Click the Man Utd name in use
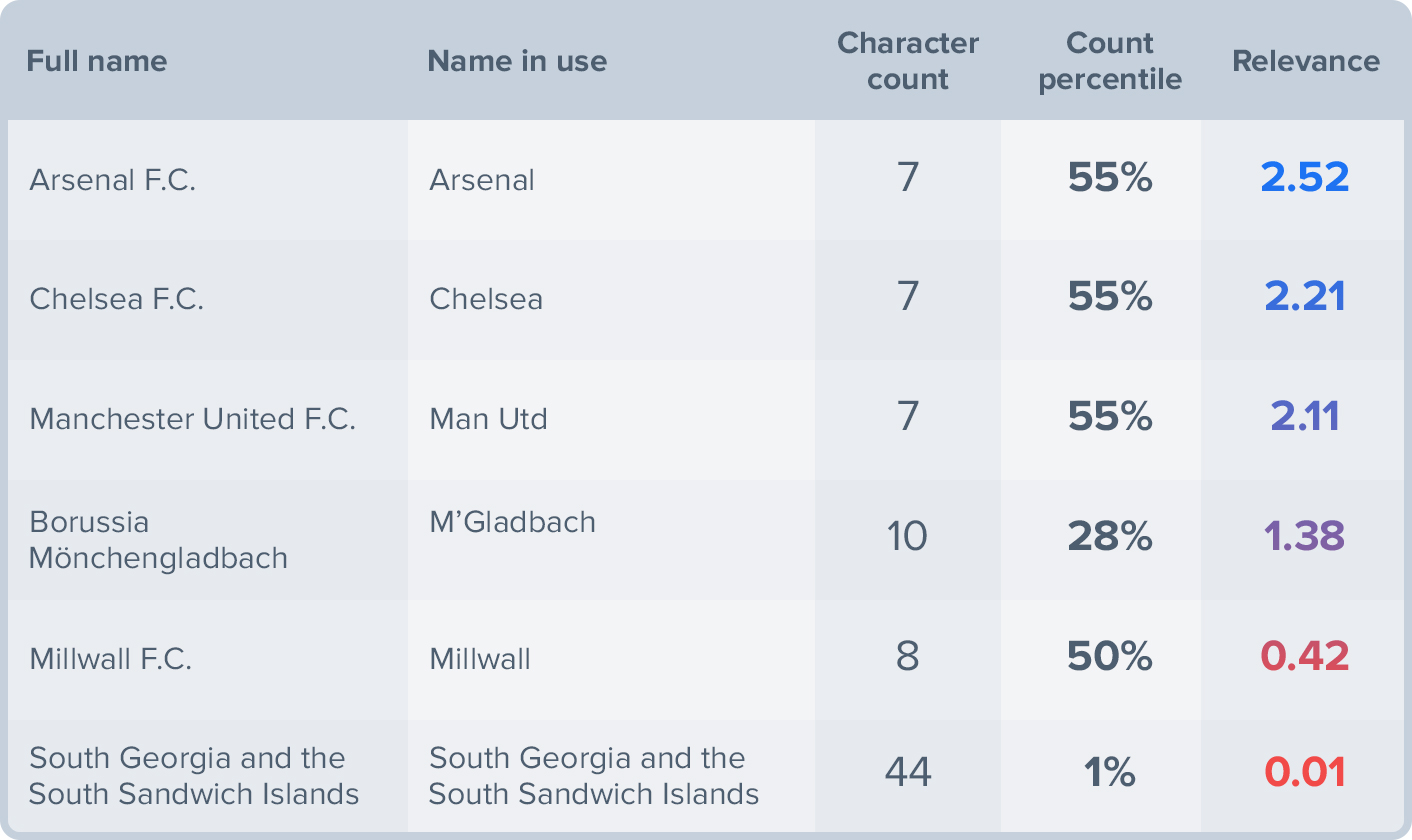The image size is (1412, 840). pos(488,418)
